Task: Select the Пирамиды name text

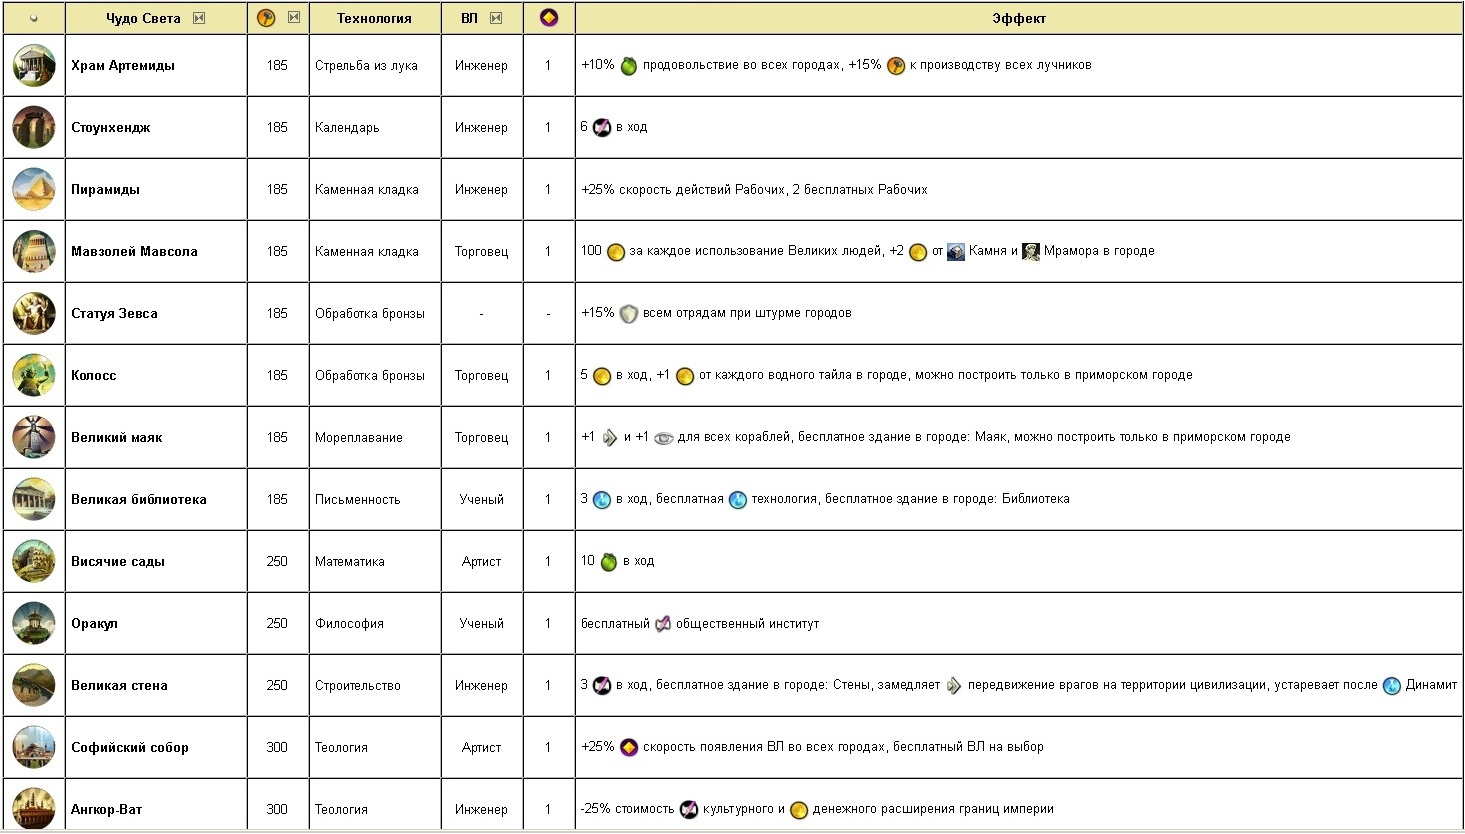Action: [x=105, y=190]
